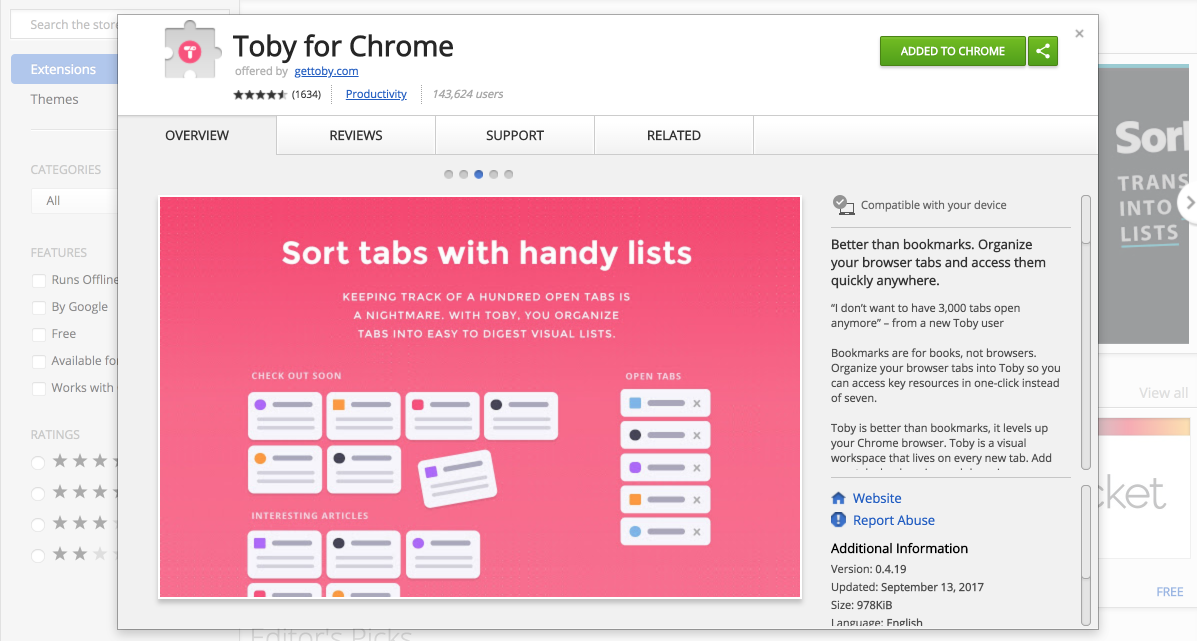Go to fifth screenshot carousel dot

(x=508, y=174)
